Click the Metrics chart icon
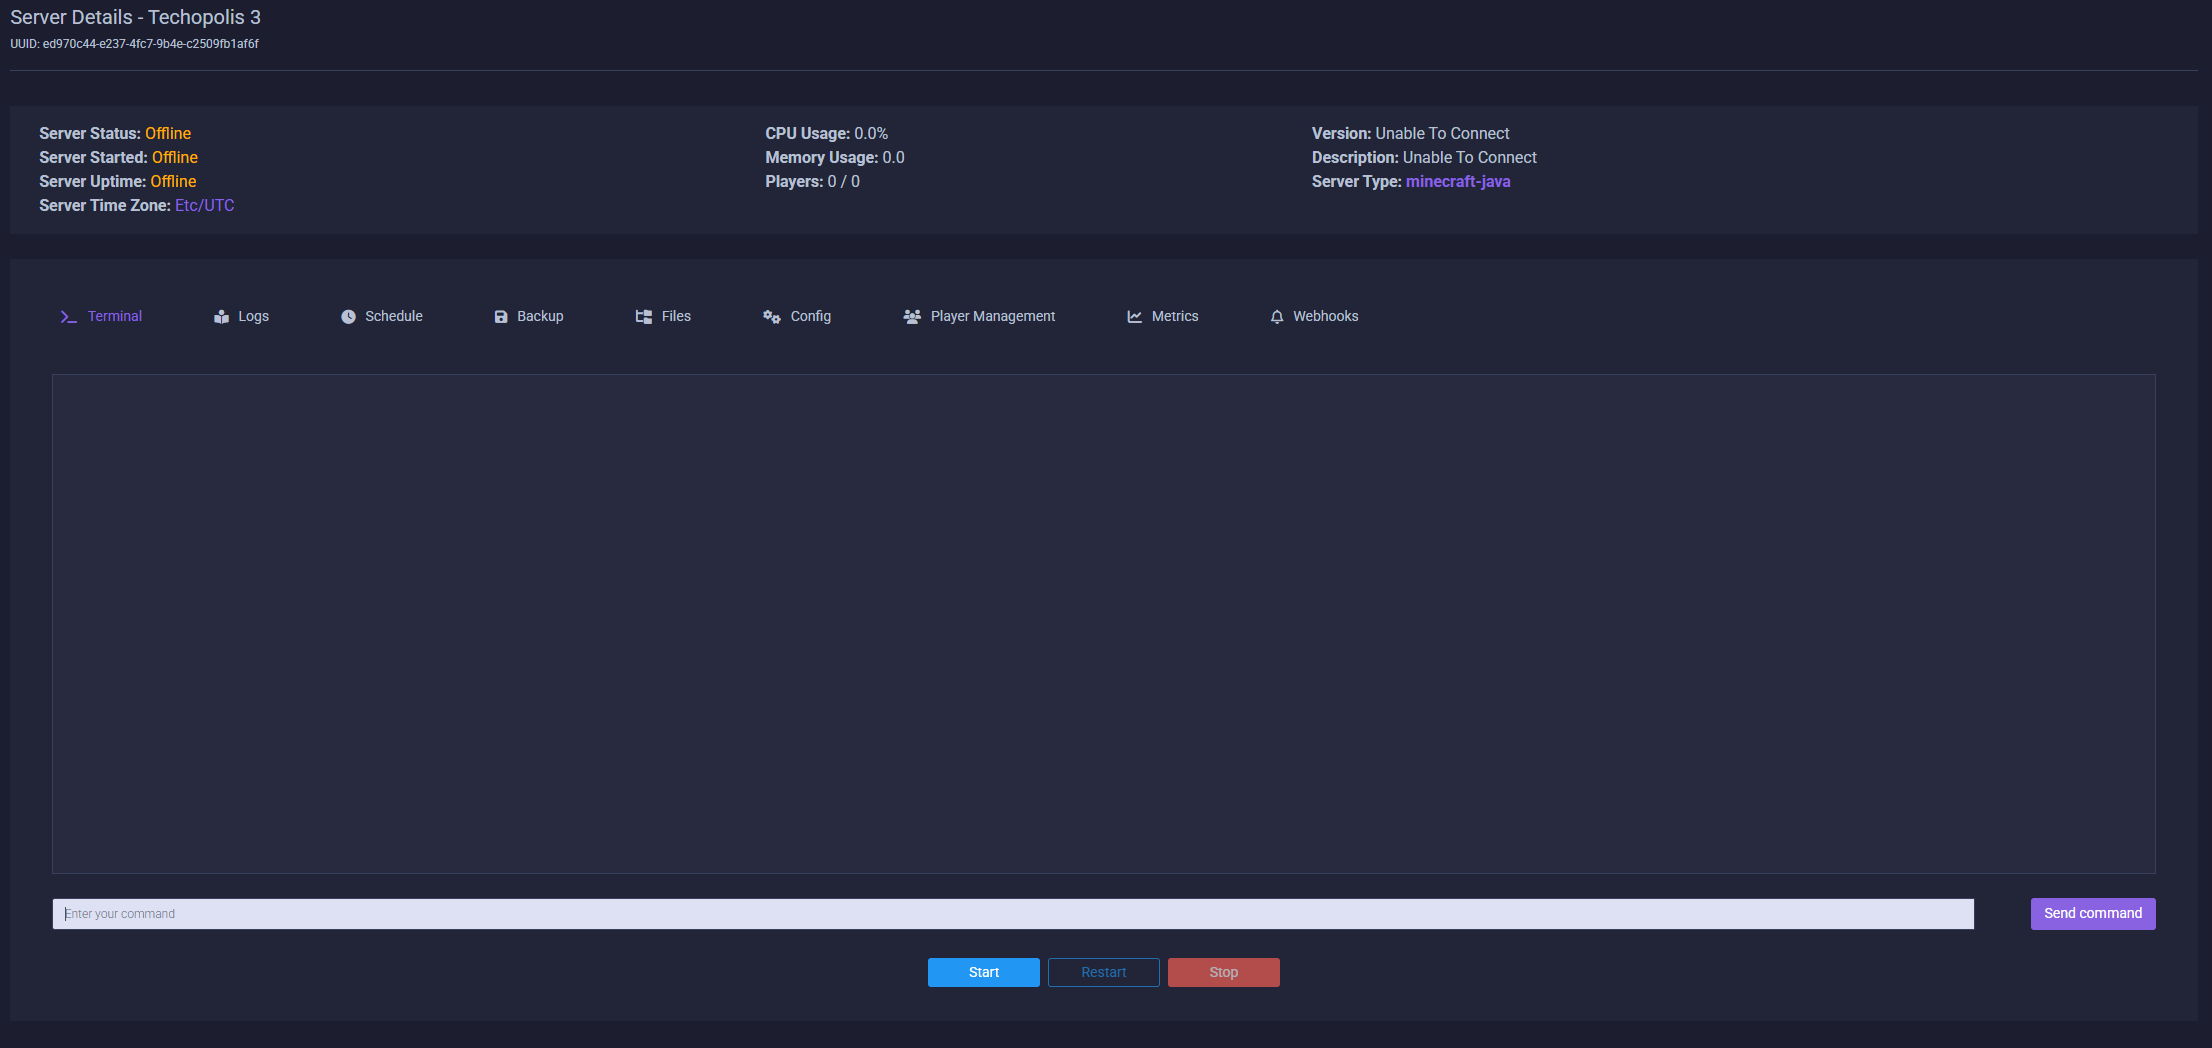This screenshot has height=1048, width=2212. click(1135, 317)
